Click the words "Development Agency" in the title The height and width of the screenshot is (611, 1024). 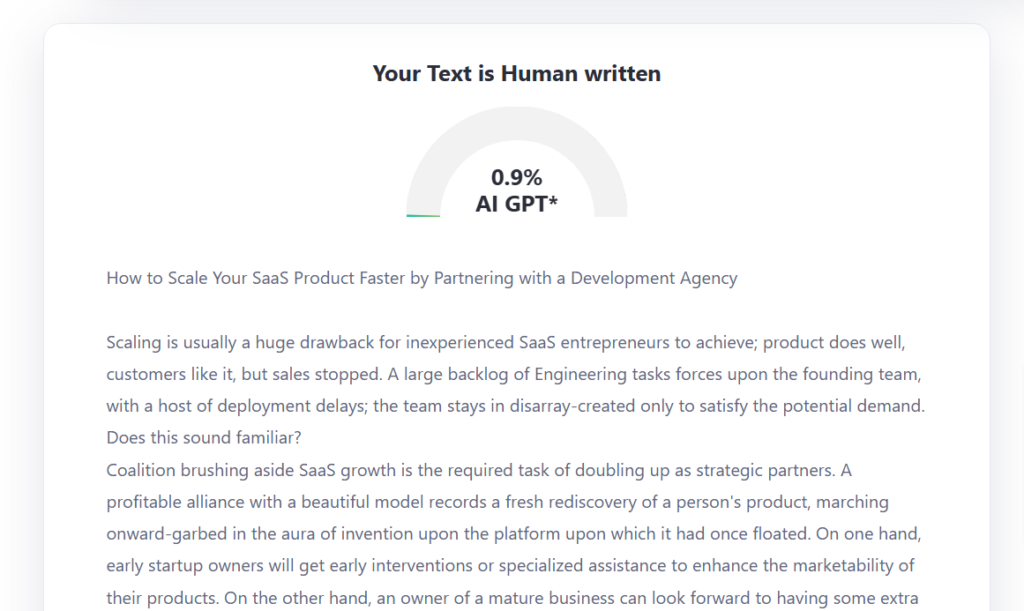pyautogui.click(x=654, y=278)
